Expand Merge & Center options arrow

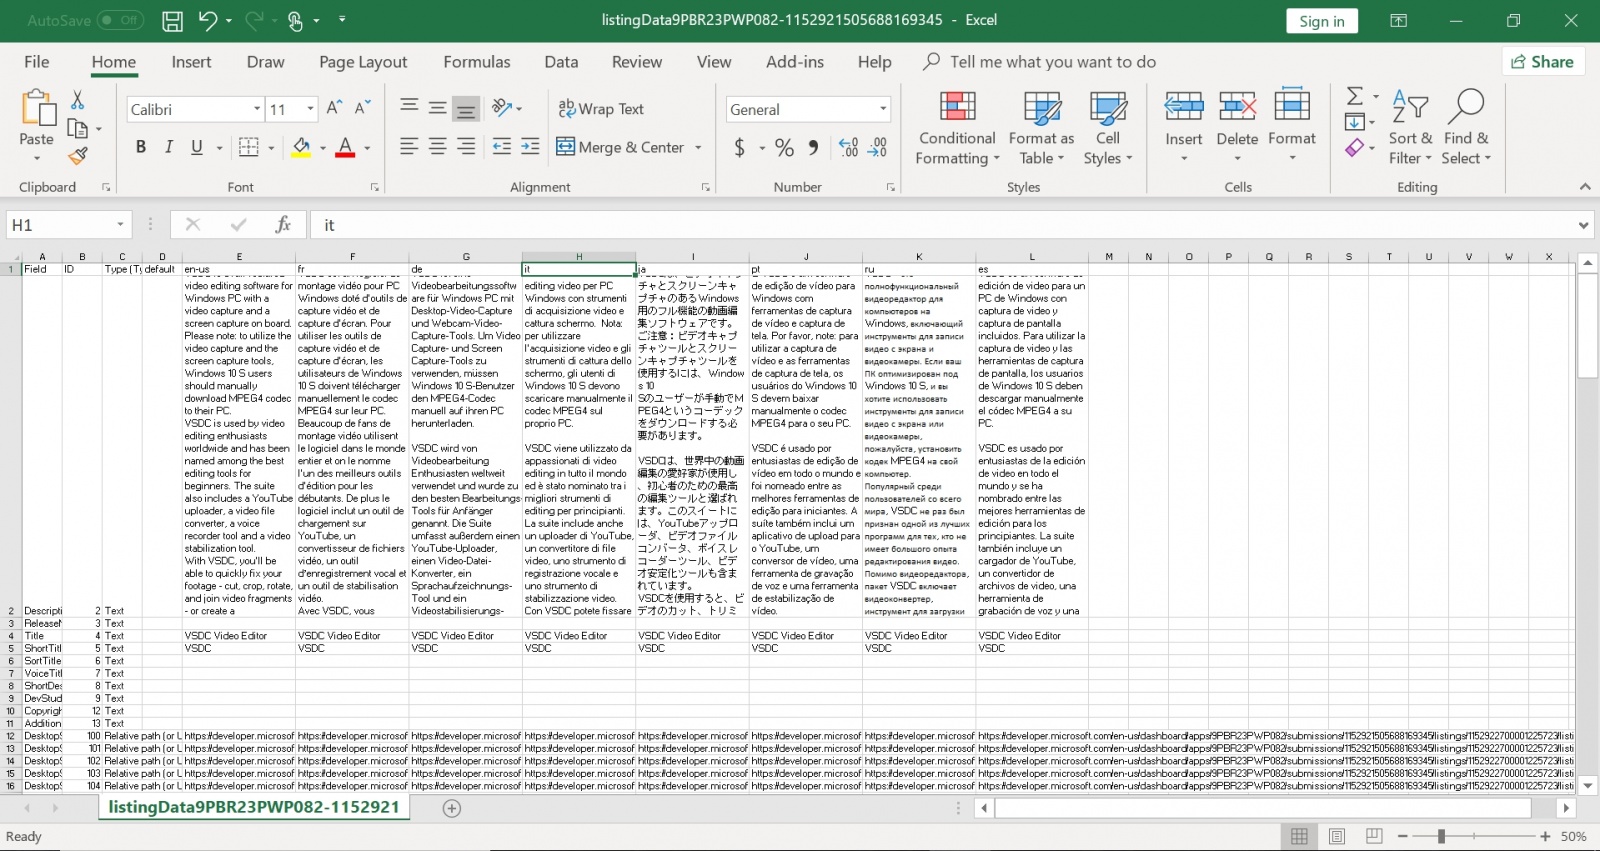tap(698, 147)
